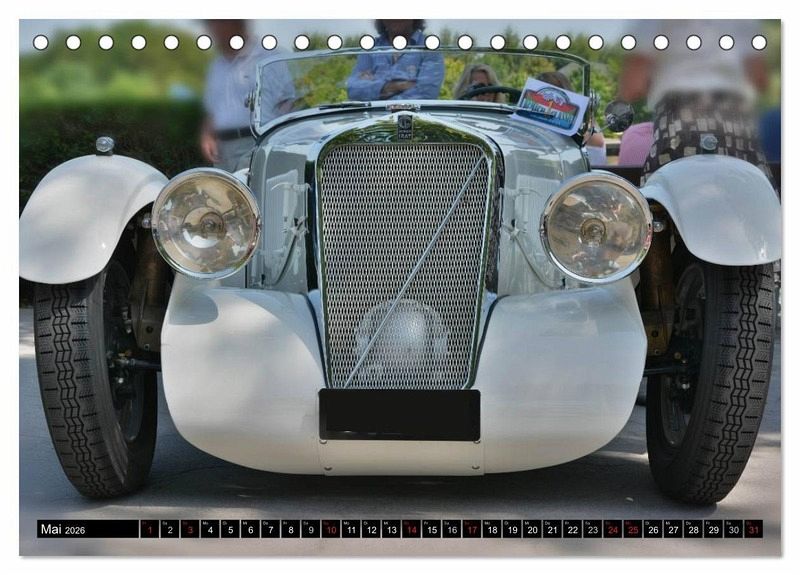
Task: Choose day 19 in the date row
Action: [512, 529]
